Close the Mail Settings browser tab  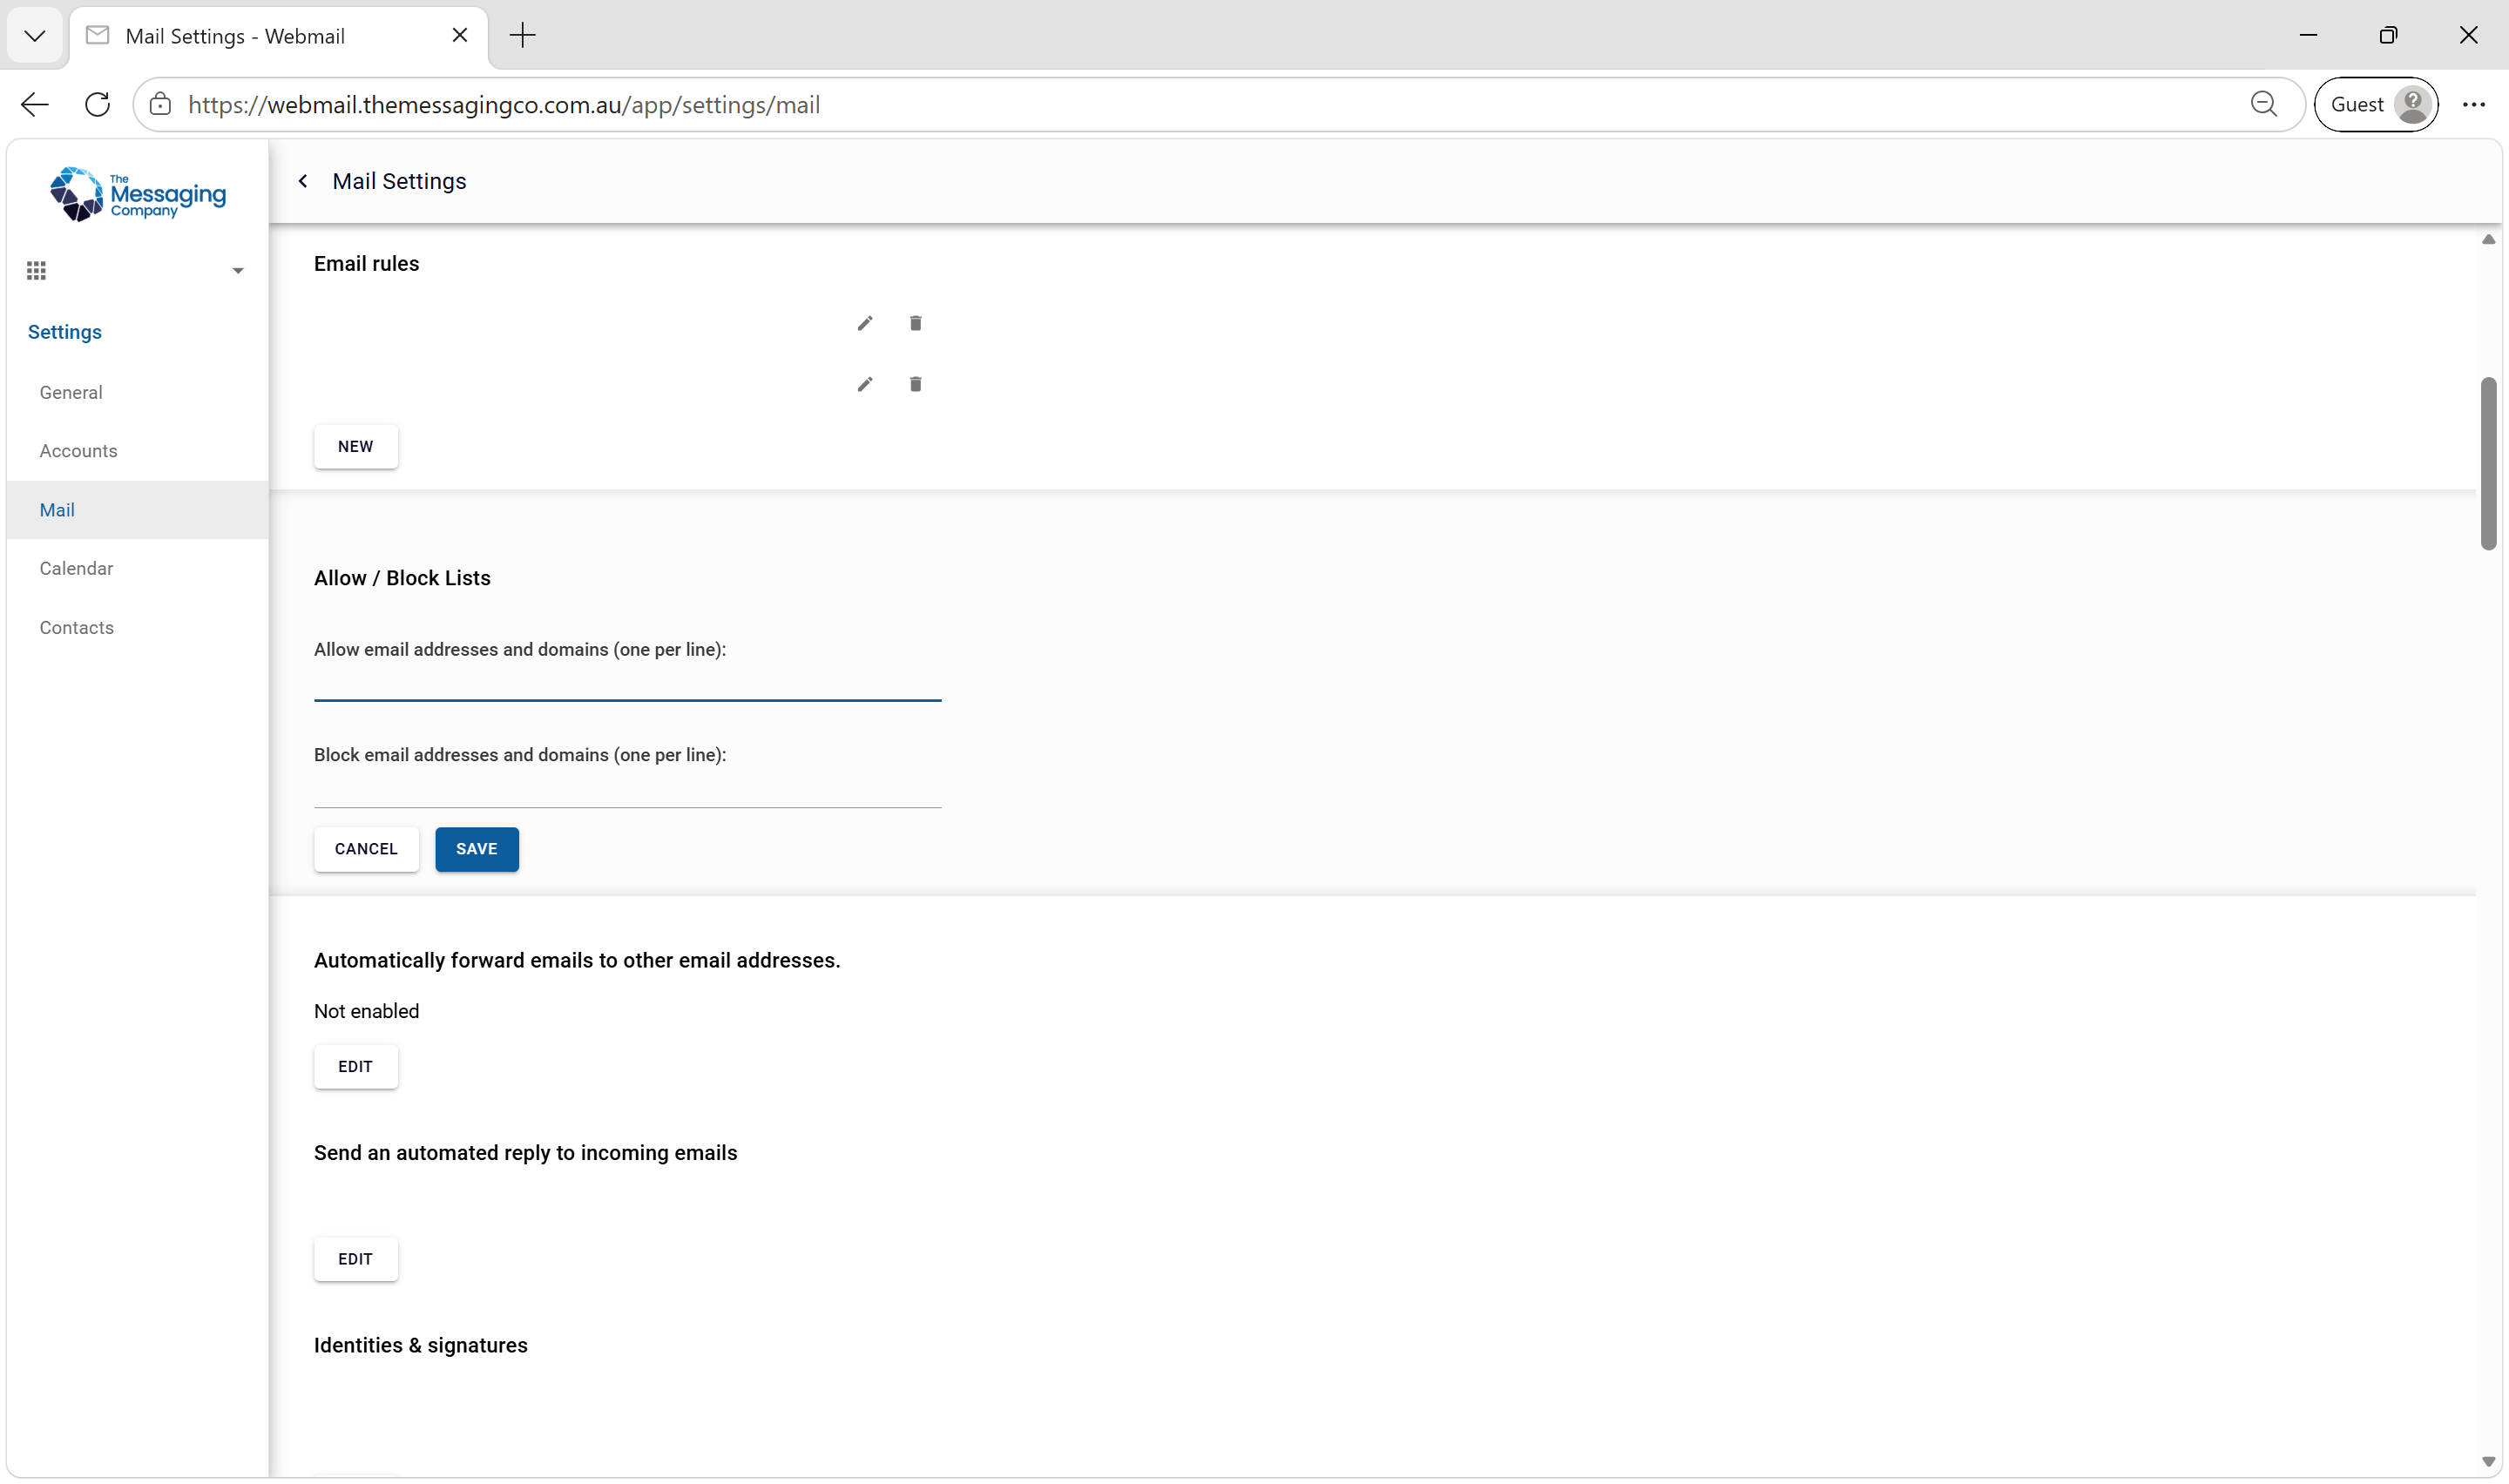(x=460, y=36)
